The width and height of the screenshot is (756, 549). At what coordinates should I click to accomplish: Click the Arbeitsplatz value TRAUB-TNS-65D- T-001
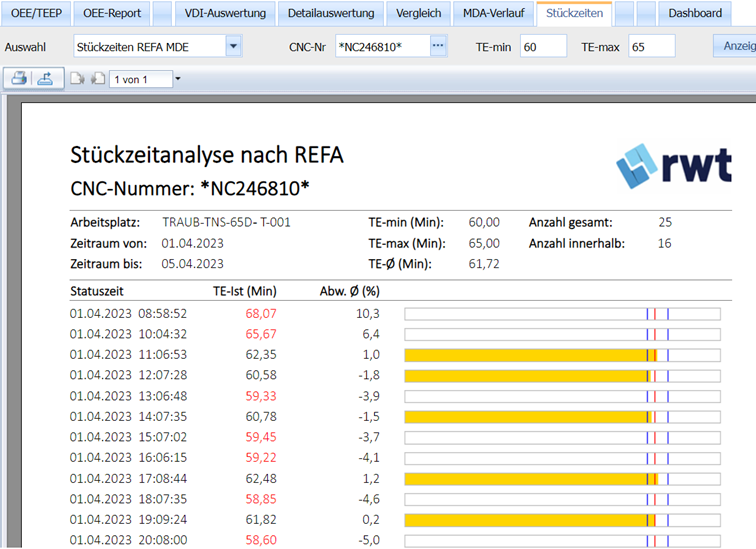click(226, 222)
